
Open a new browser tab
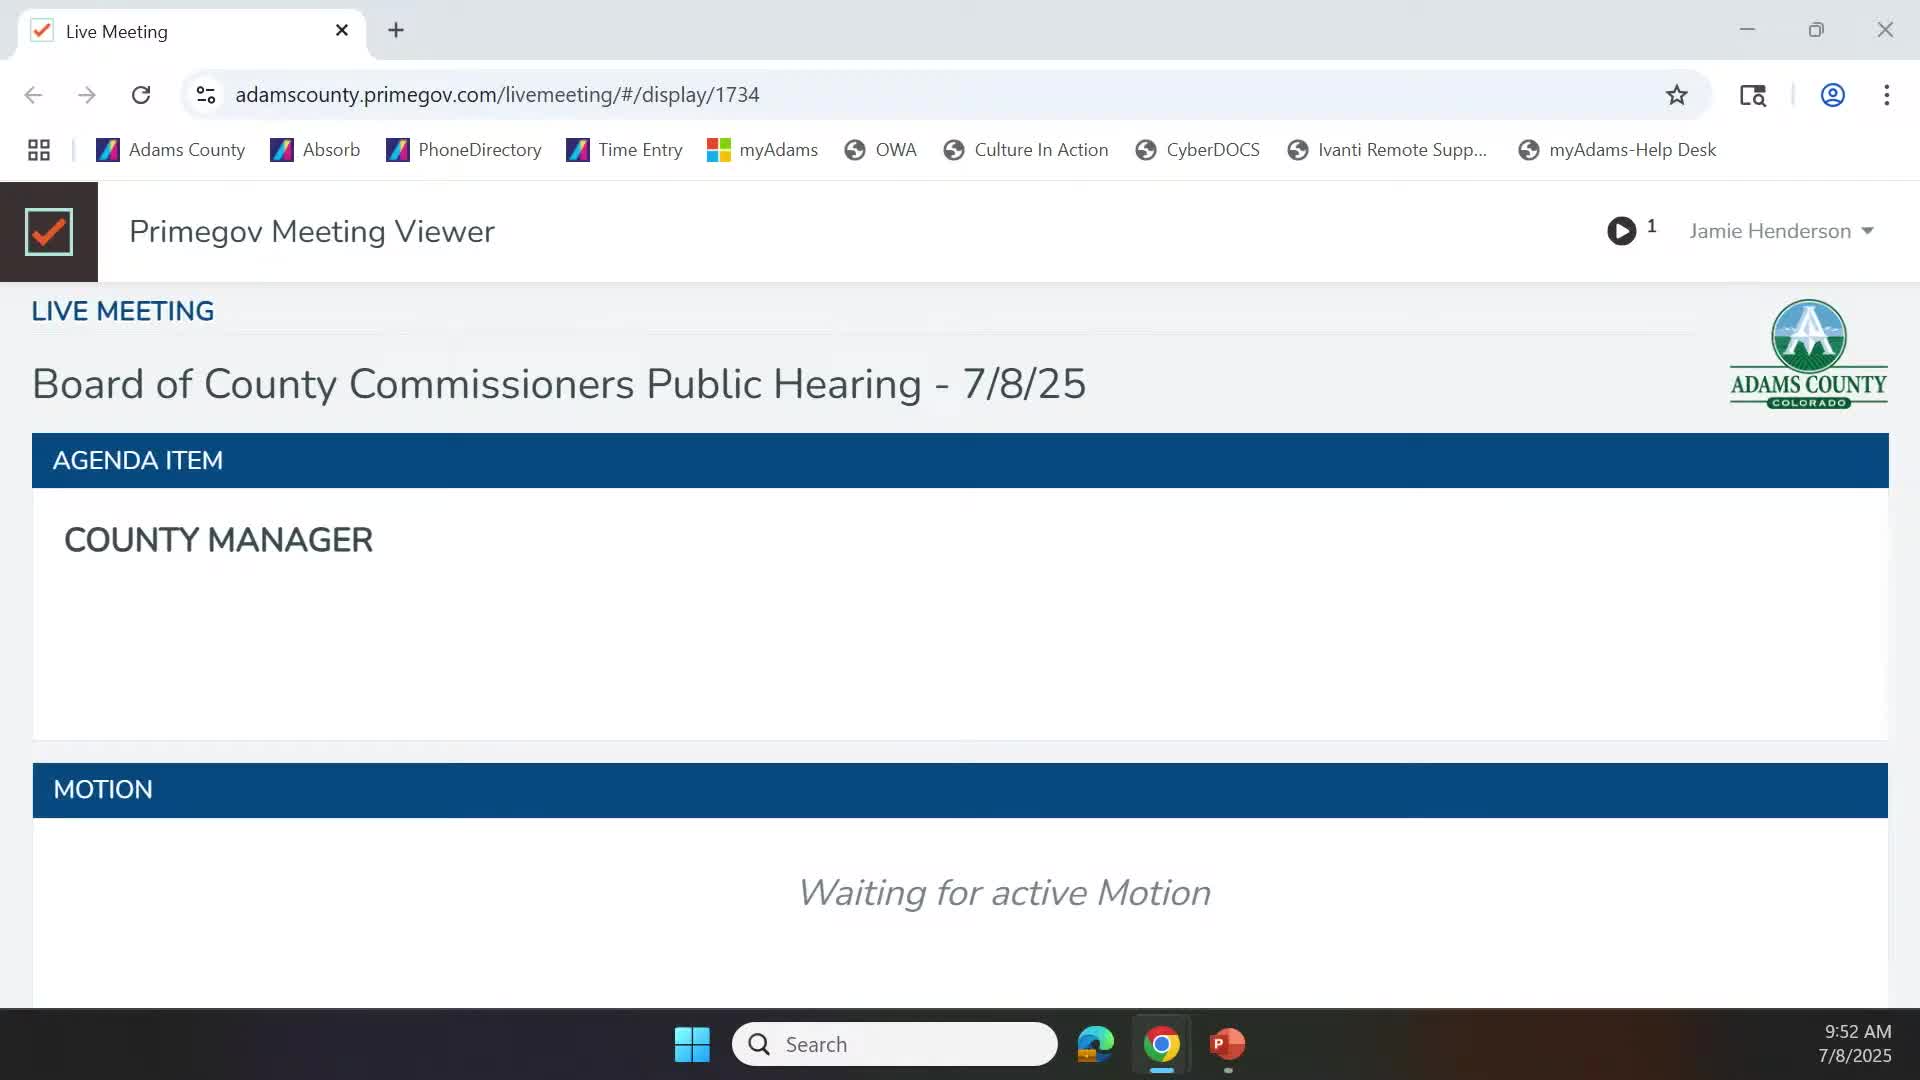(396, 30)
